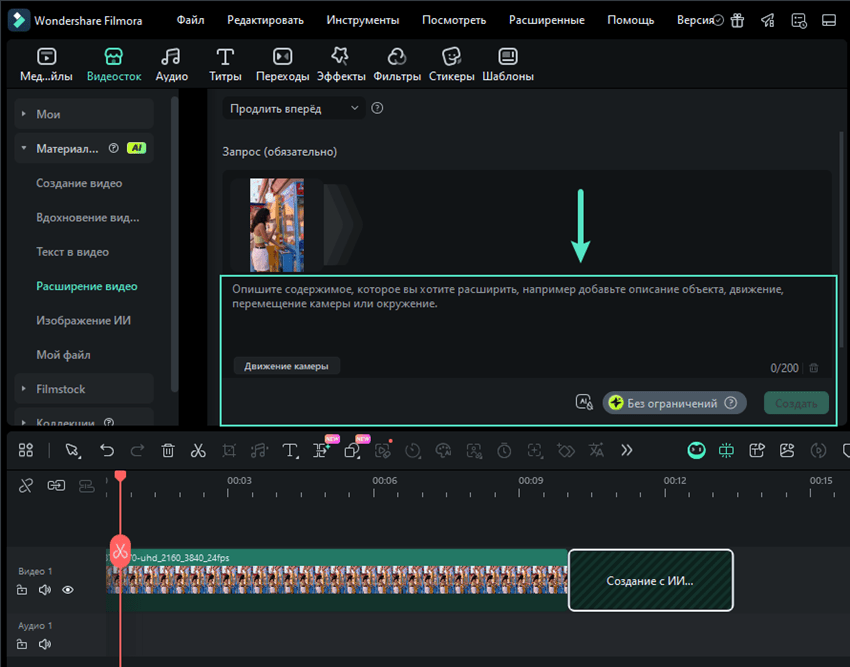Image resolution: width=850 pixels, height=667 pixels.
Task: Click the 'Движение камеры' button
Action: tap(287, 366)
